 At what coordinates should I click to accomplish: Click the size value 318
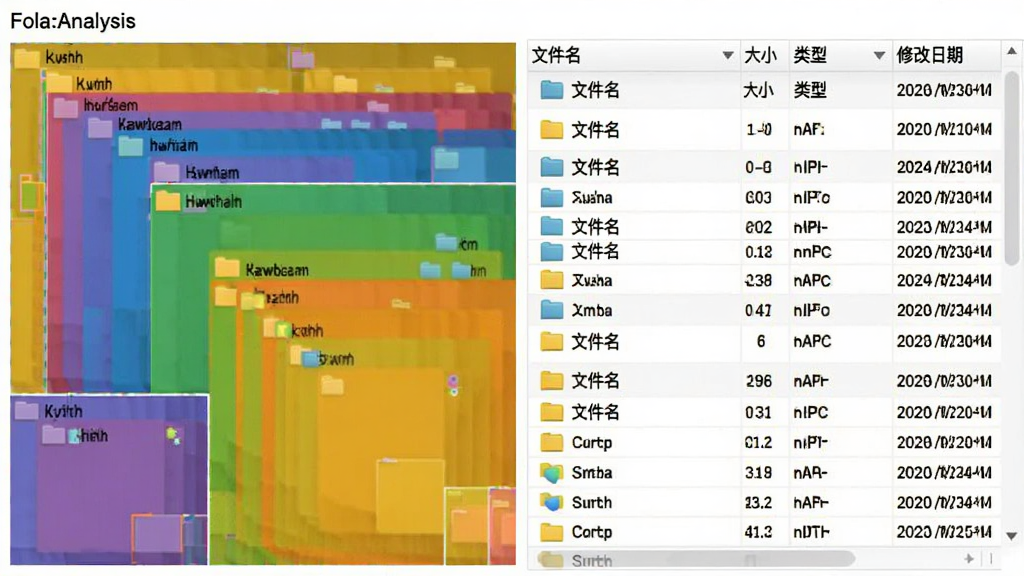[x=758, y=473]
